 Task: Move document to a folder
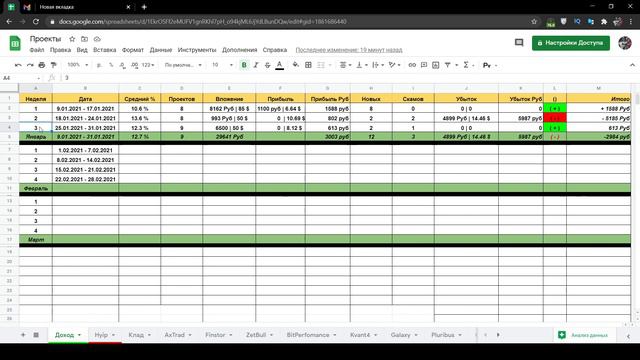(x=84, y=39)
